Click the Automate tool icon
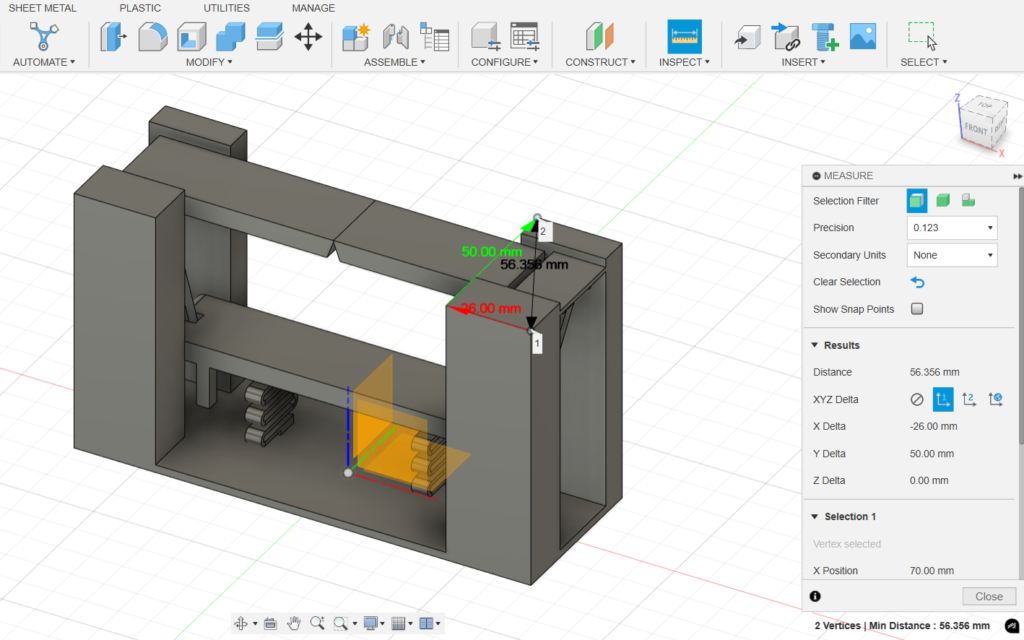 [44, 36]
